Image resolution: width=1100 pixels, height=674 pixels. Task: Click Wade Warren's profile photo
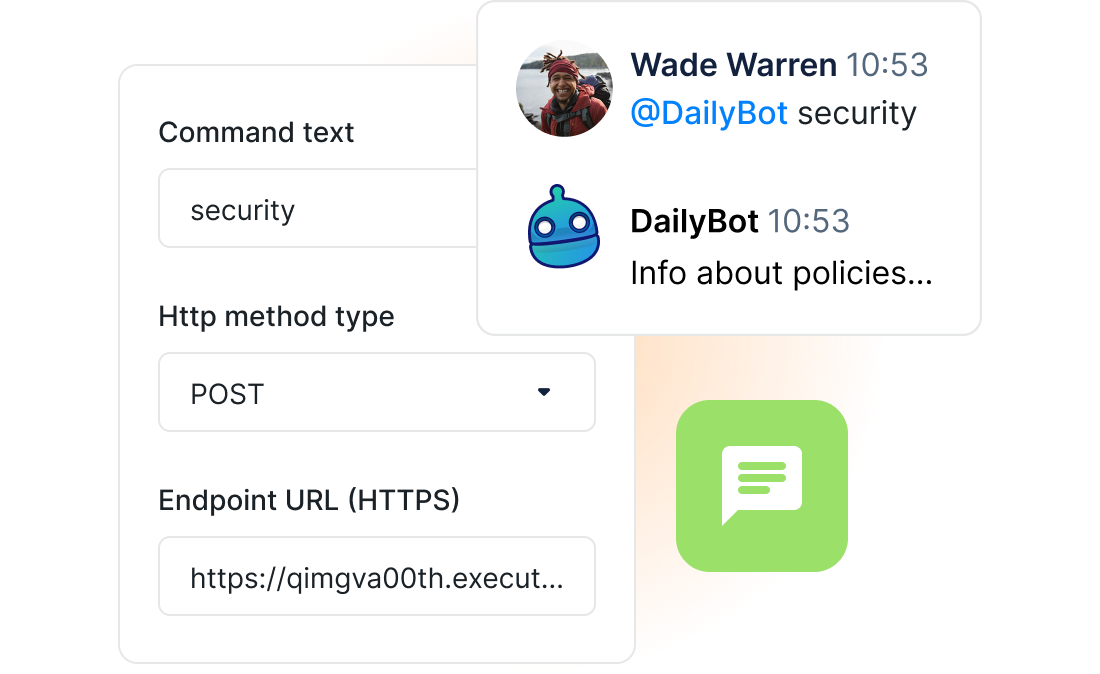[564, 88]
